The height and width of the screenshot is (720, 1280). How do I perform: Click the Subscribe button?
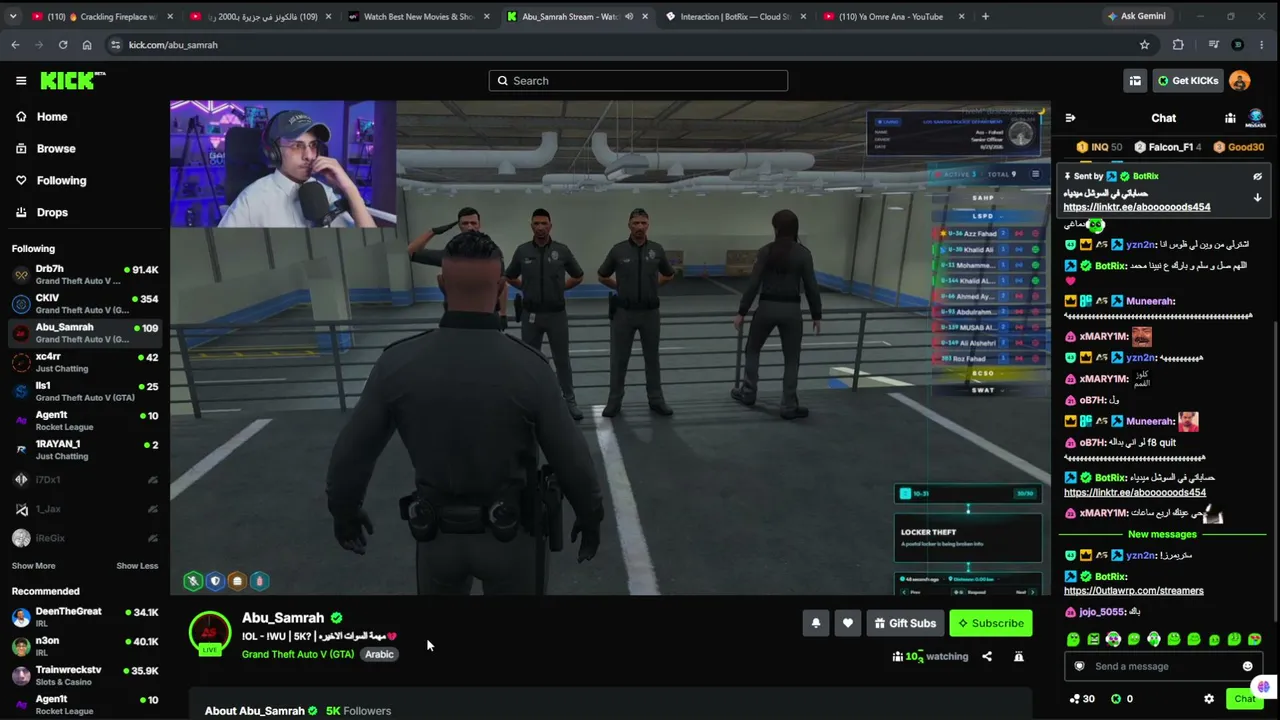(x=991, y=623)
